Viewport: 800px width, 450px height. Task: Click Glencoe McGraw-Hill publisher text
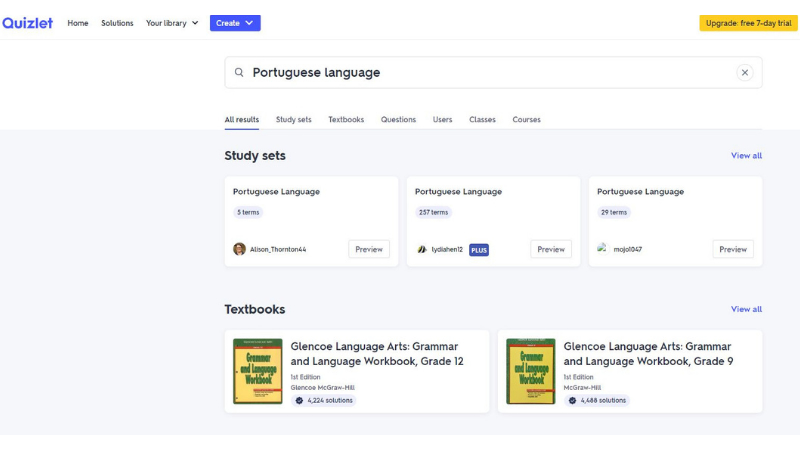click(x=322, y=388)
